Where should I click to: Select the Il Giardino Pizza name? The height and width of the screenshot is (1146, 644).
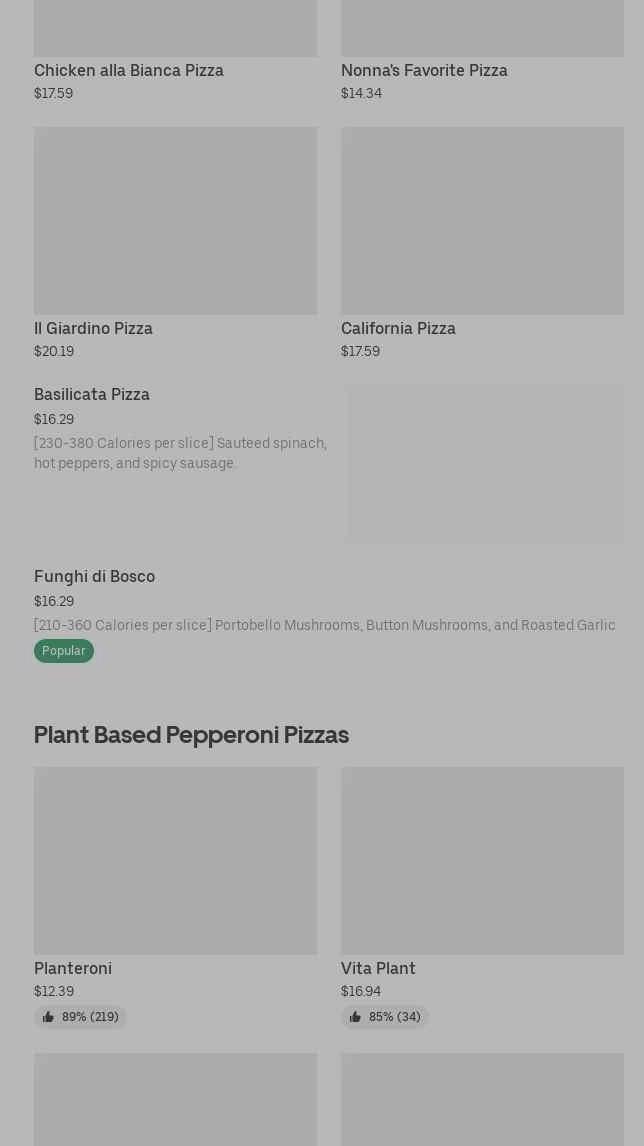[93, 329]
